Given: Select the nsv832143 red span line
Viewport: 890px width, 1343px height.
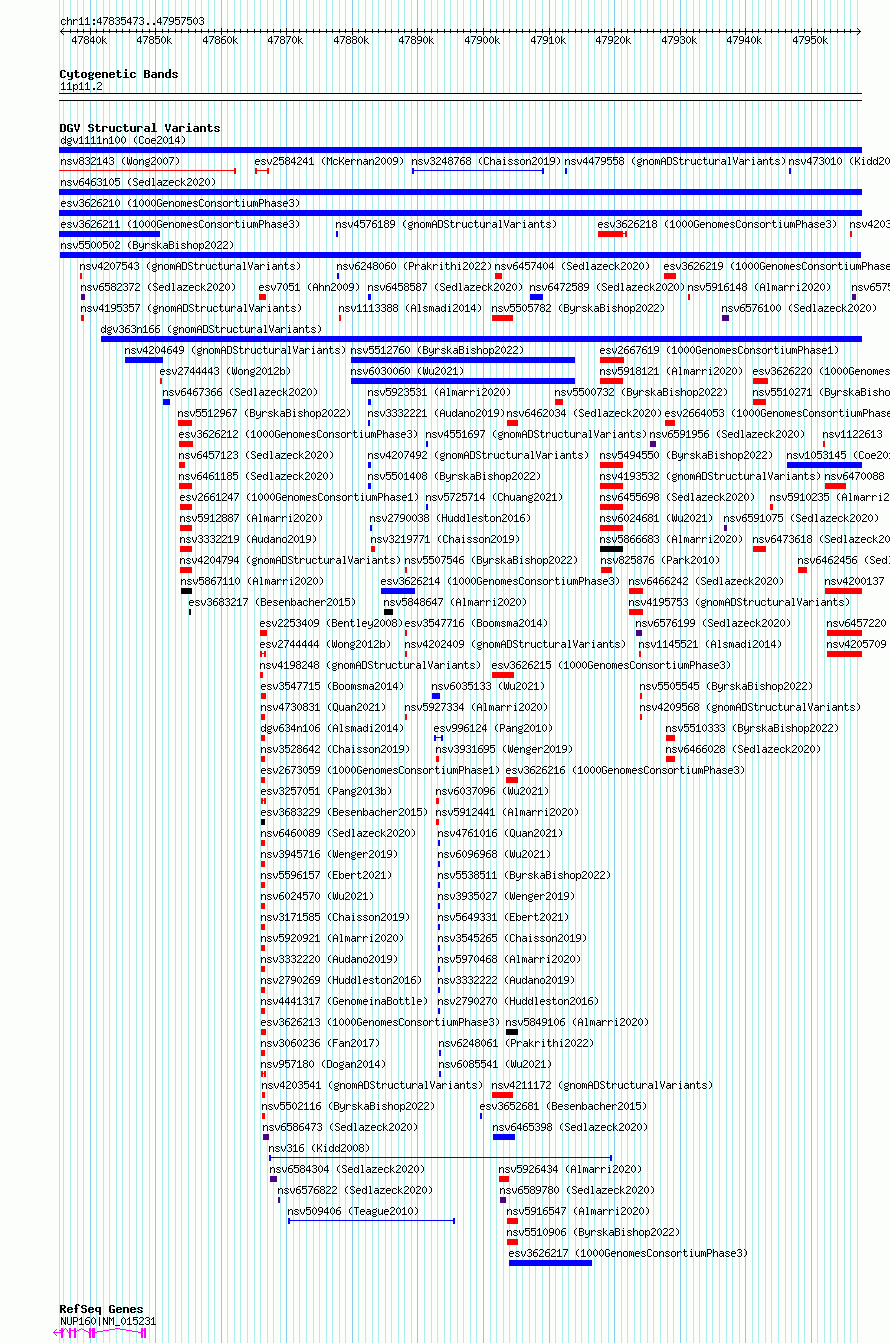Looking at the screenshot, I should pos(148,171).
